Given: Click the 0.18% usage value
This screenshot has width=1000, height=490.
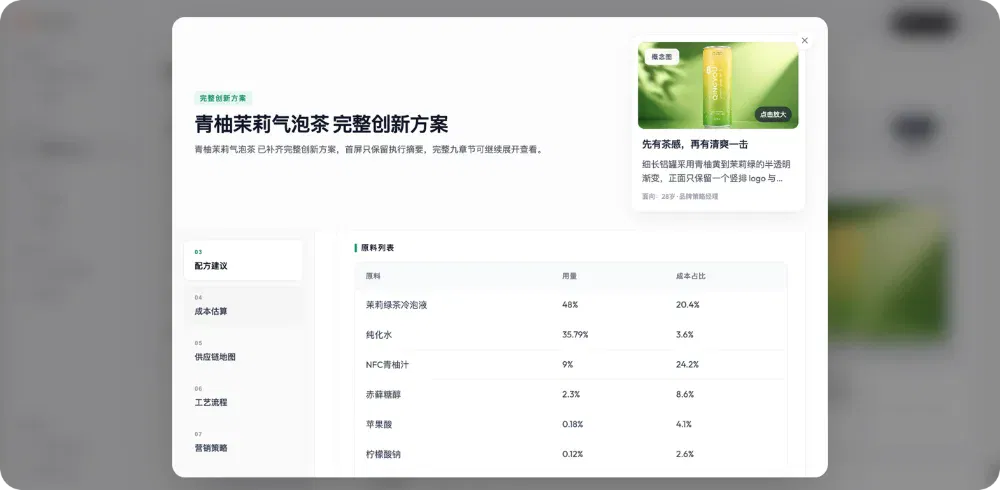Looking at the screenshot, I should tap(573, 424).
